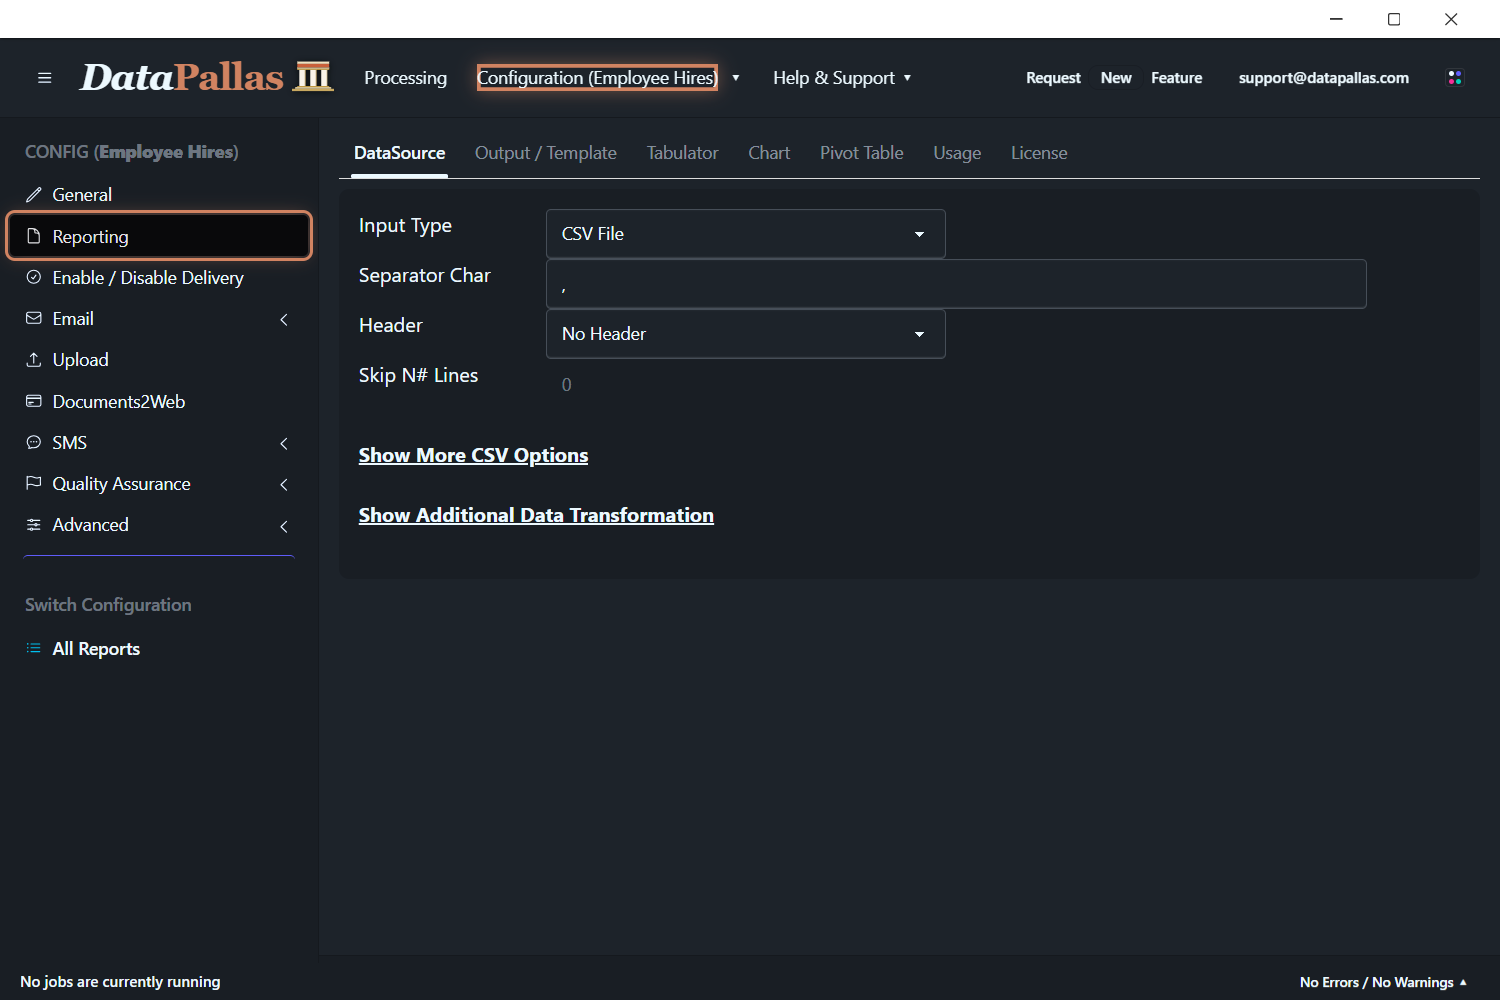
Task: Click the envelope icon beside Email
Action: 34,318
